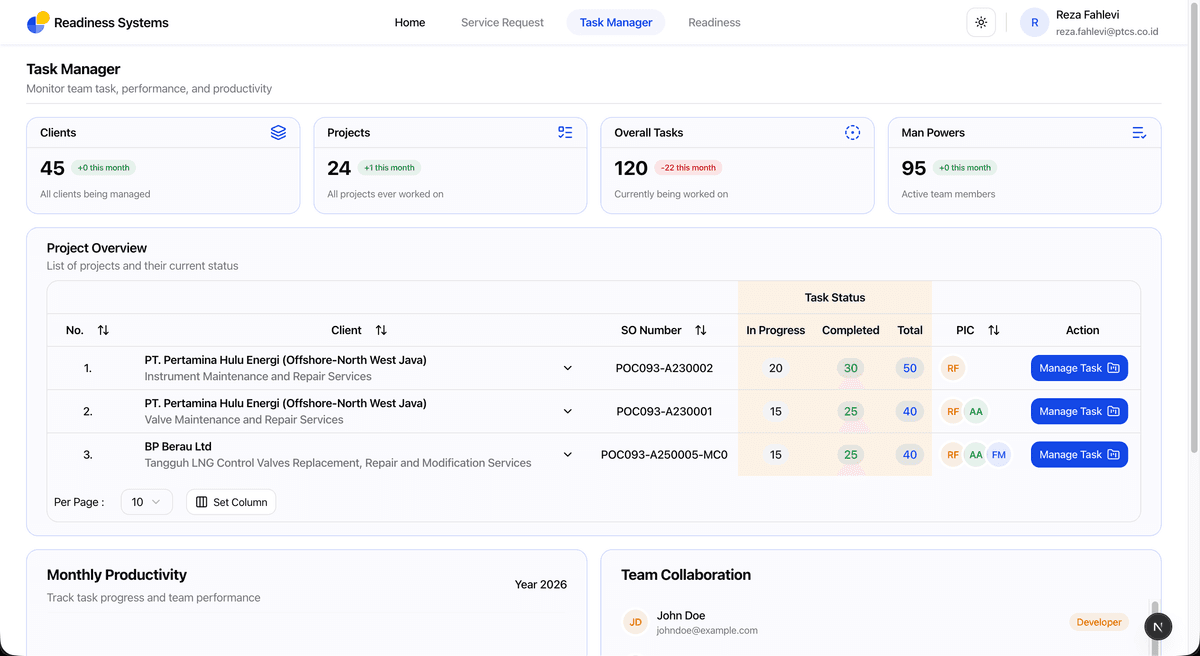Sort the table by PIC column
This screenshot has width=1200, height=656.
(x=994, y=330)
